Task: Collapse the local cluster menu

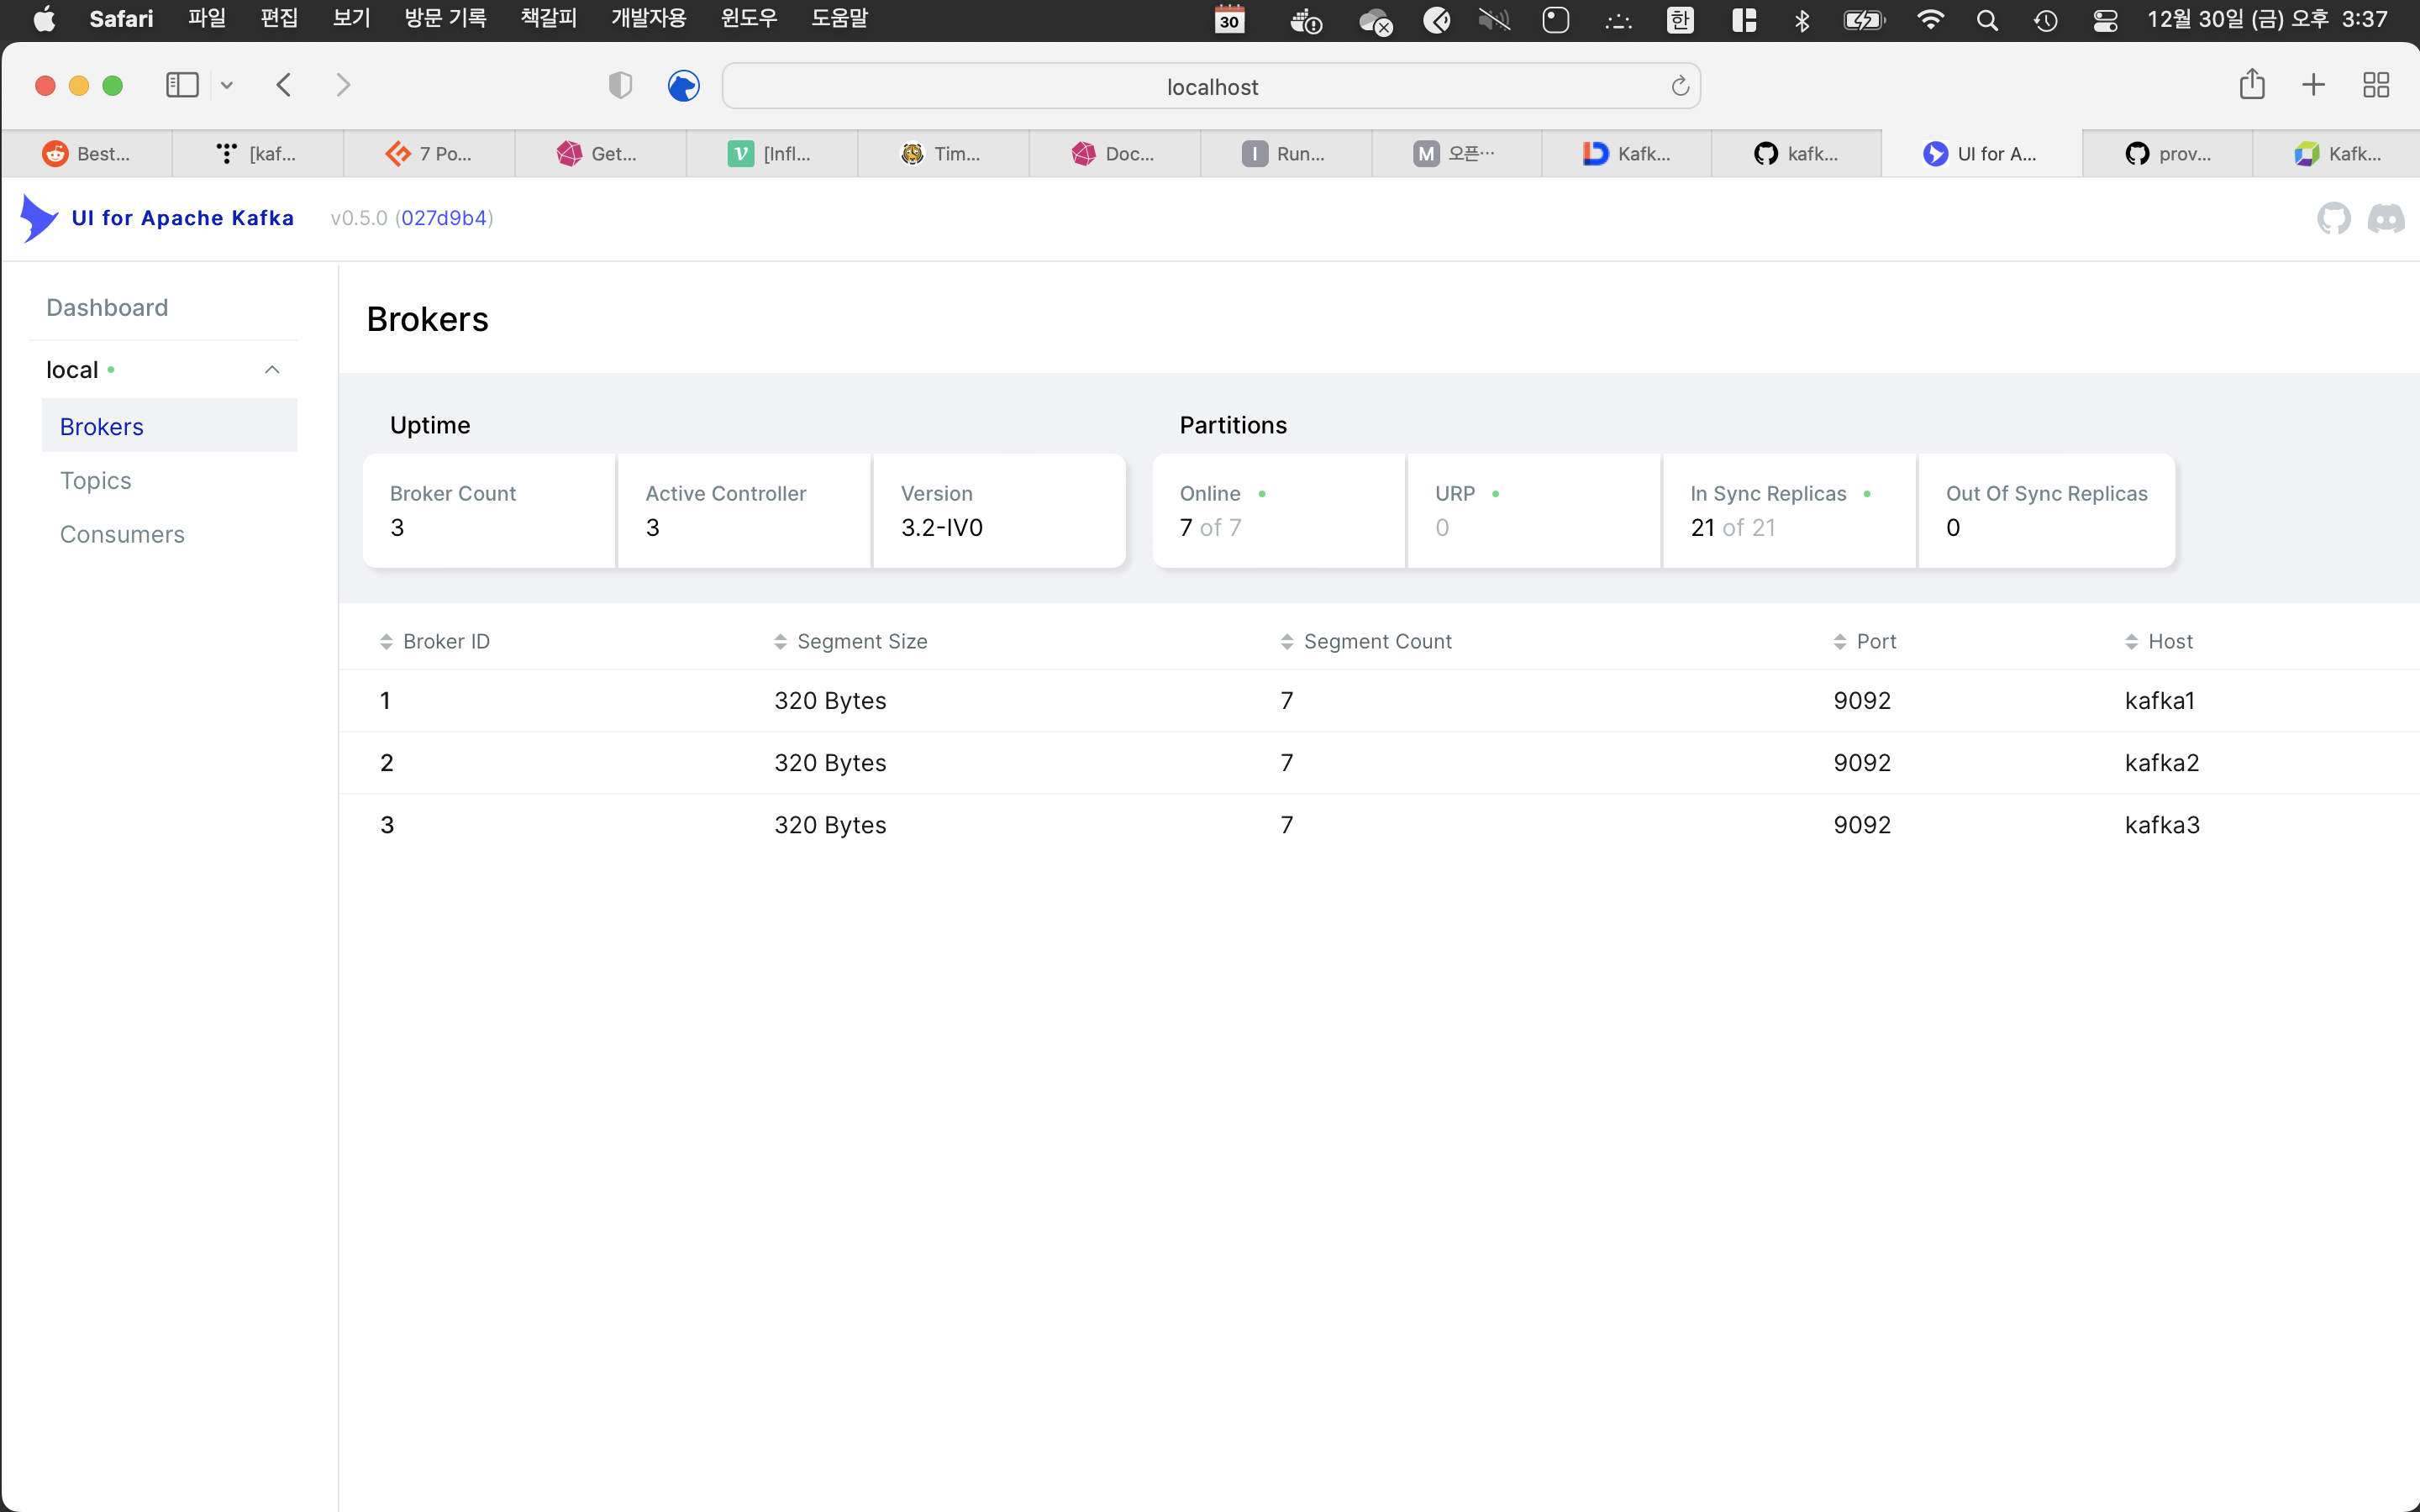Action: point(272,370)
